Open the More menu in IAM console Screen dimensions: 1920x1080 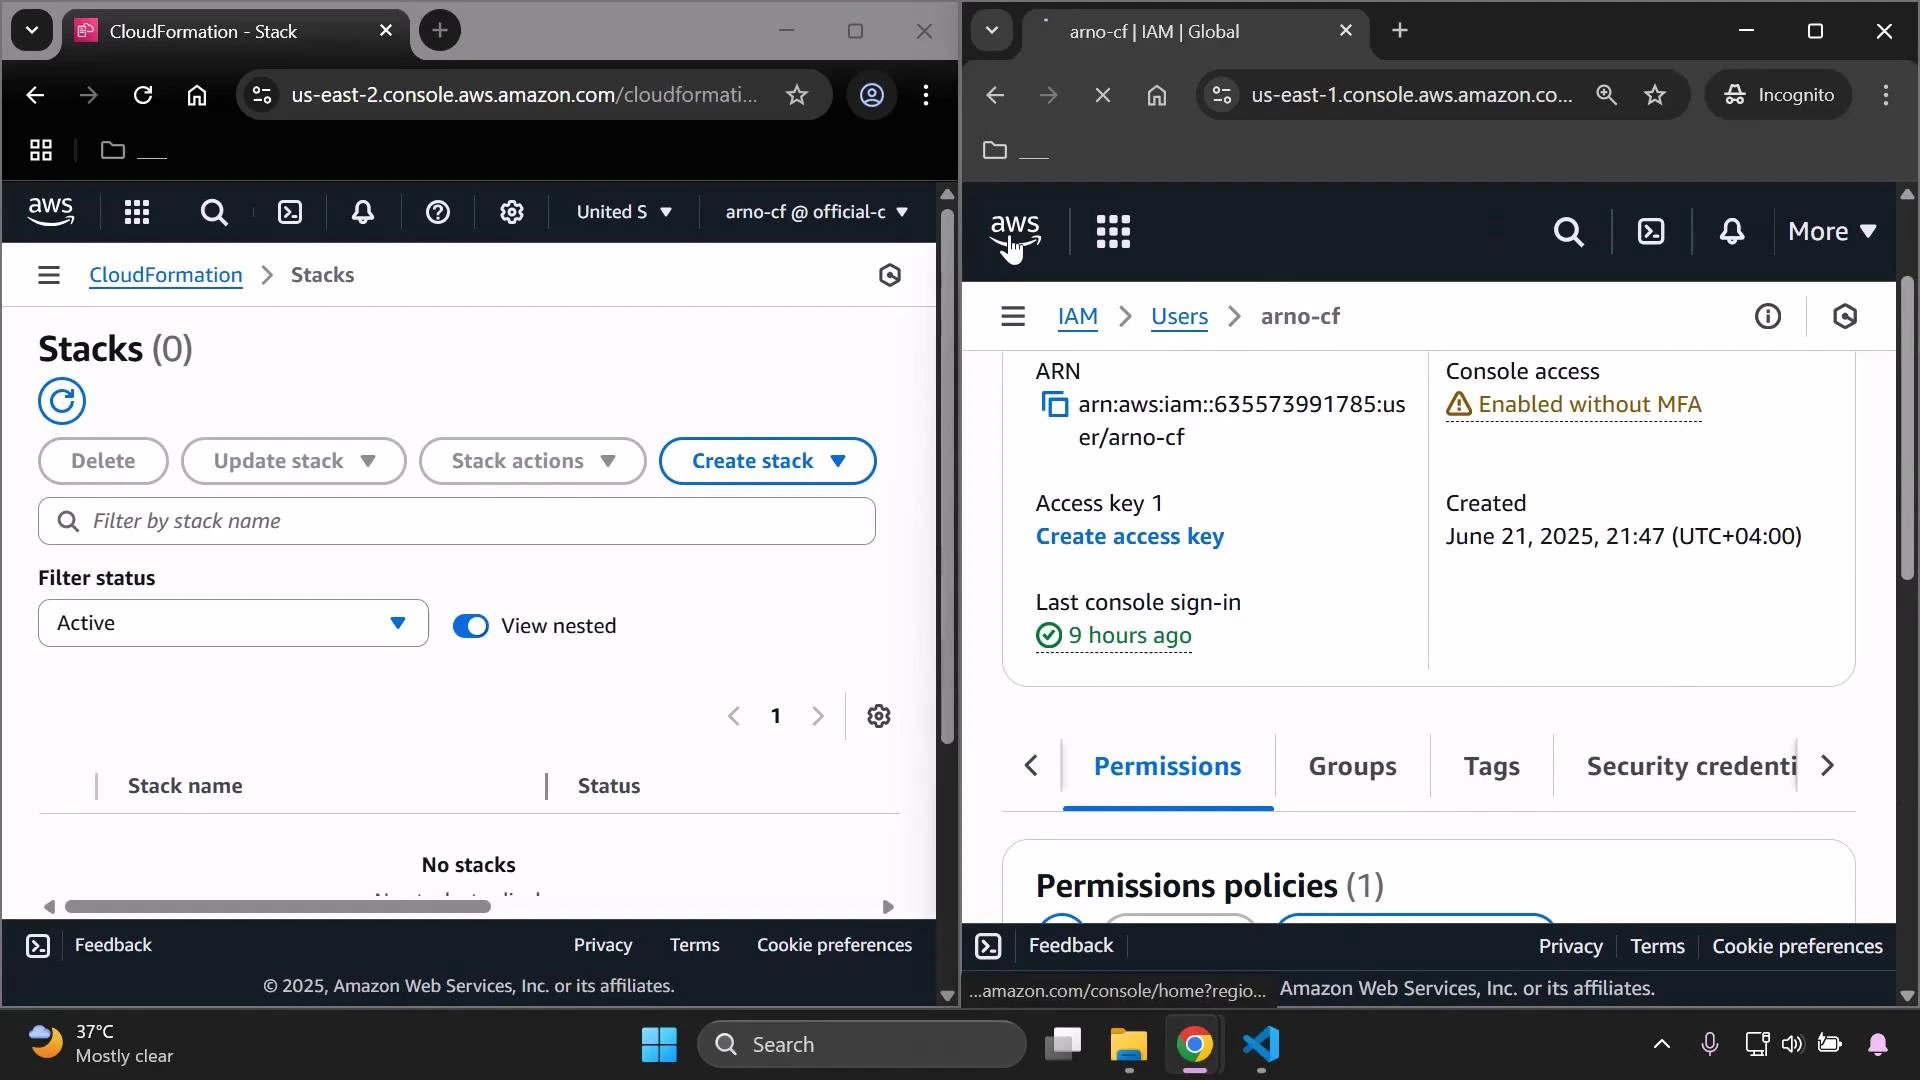click(1831, 231)
